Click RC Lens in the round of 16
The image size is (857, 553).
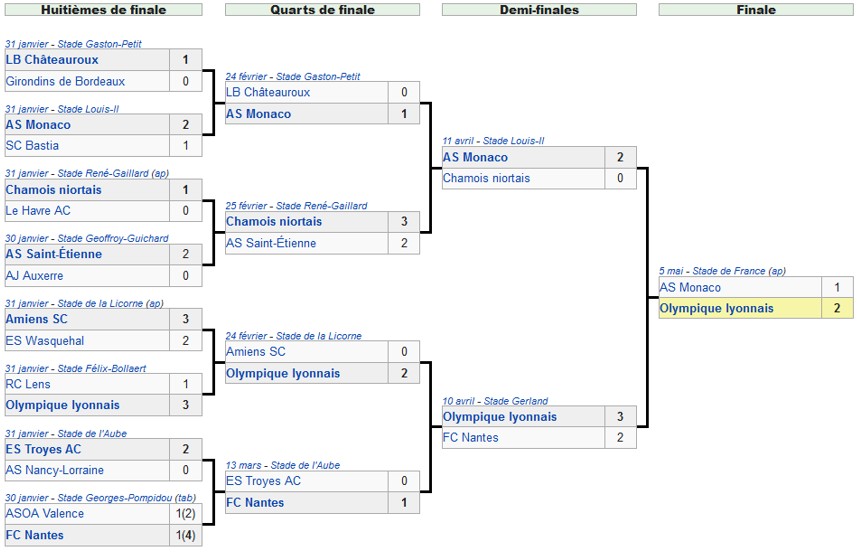click(x=28, y=384)
